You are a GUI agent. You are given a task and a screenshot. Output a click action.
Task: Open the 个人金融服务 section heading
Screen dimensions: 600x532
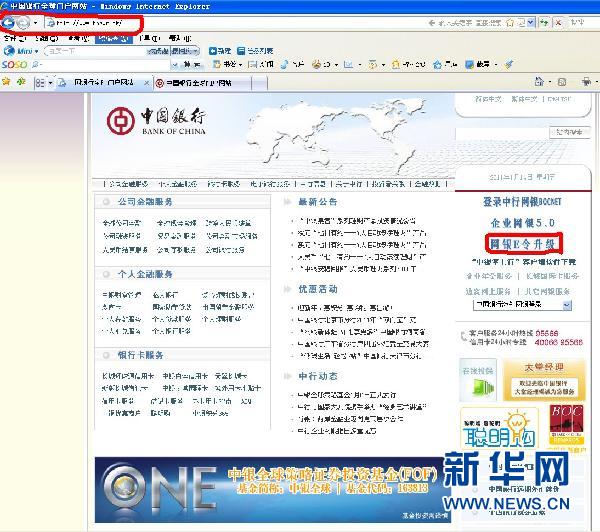(145, 274)
